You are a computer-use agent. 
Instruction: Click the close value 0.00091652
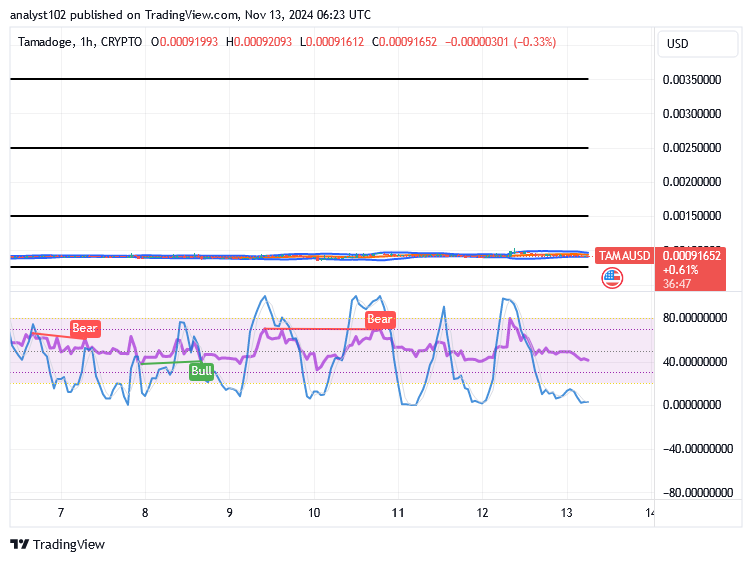coord(408,42)
